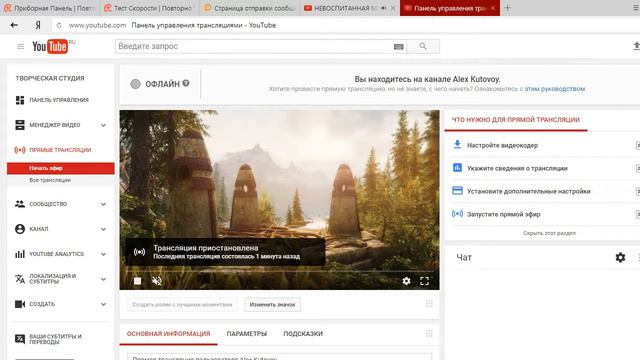The height and width of the screenshot is (360, 640).
Task: Click Скрыть этот раздел link
Action: click(549, 233)
